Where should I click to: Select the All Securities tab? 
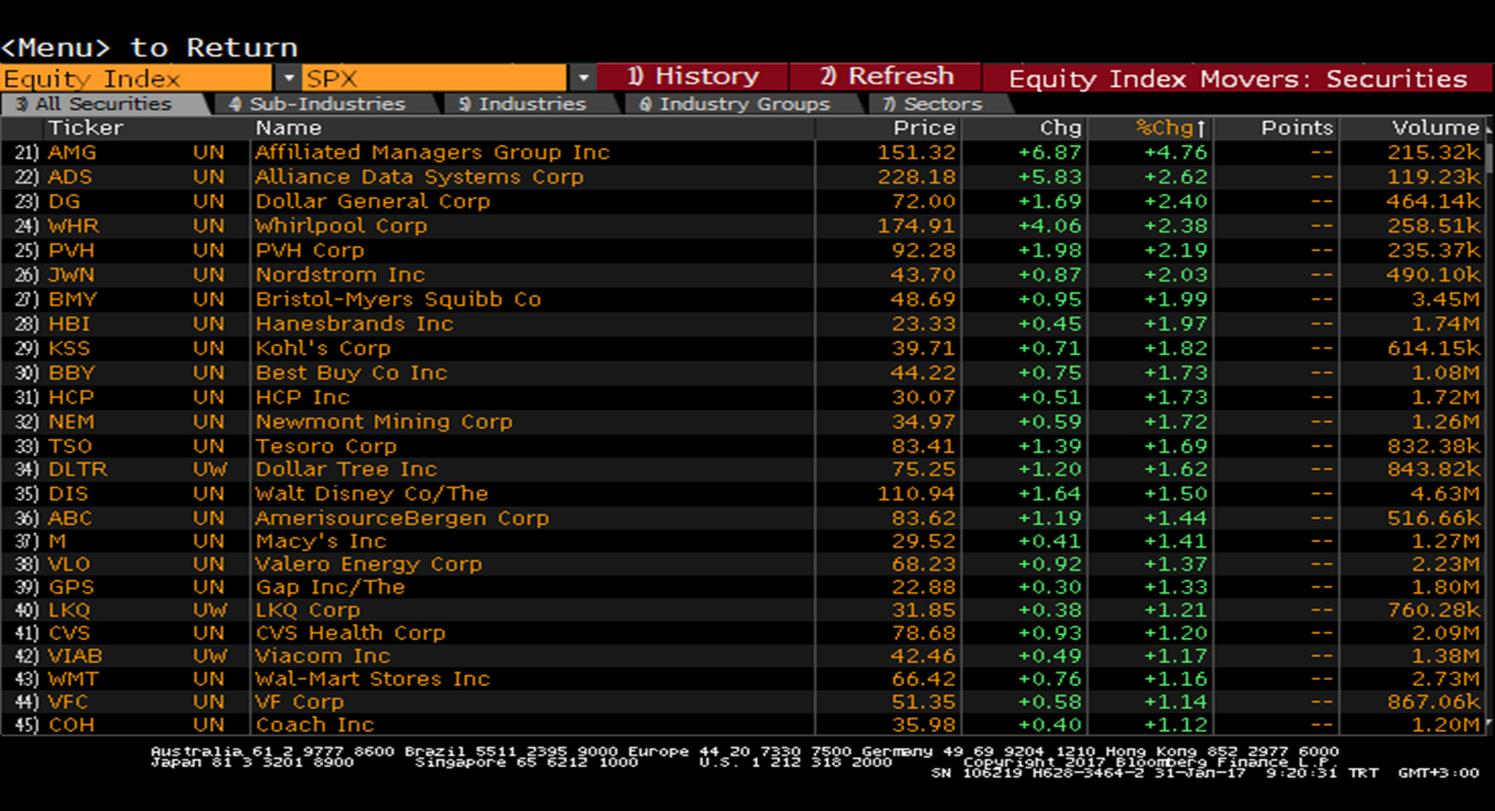pos(104,104)
